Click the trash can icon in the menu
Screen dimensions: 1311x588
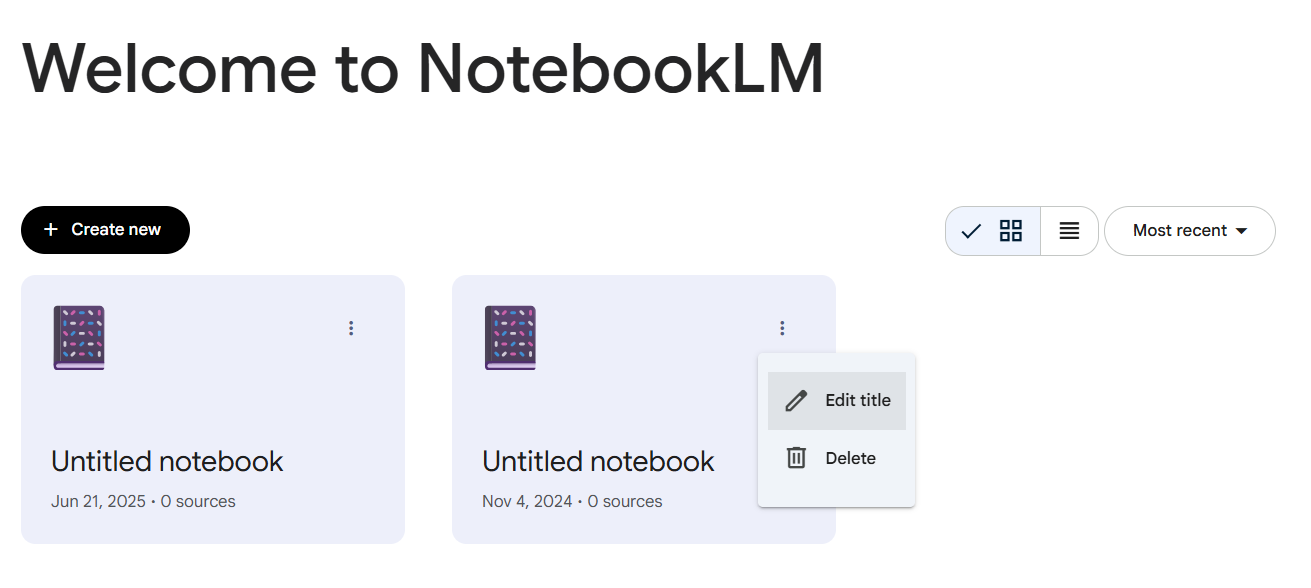point(796,458)
